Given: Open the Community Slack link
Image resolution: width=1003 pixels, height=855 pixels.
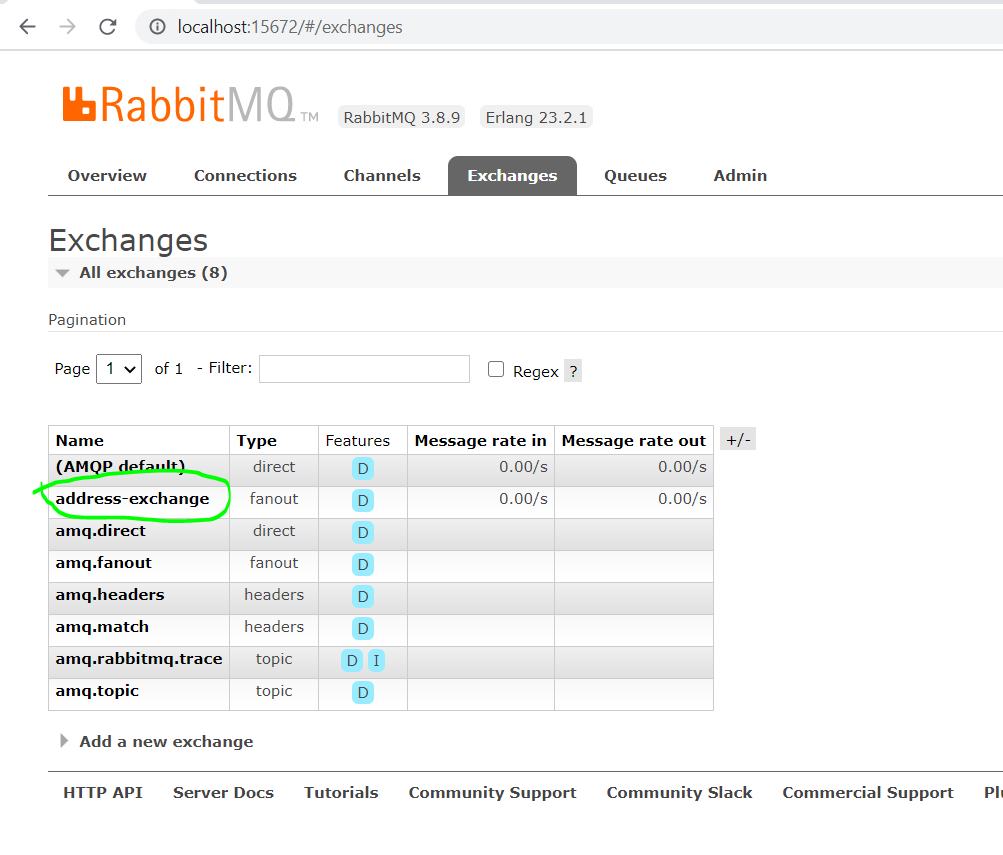Looking at the screenshot, I should click(679, 793).
